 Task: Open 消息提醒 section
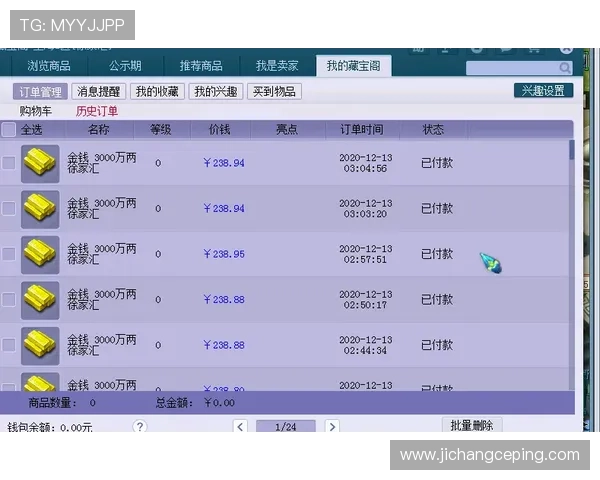pos(99,91)
